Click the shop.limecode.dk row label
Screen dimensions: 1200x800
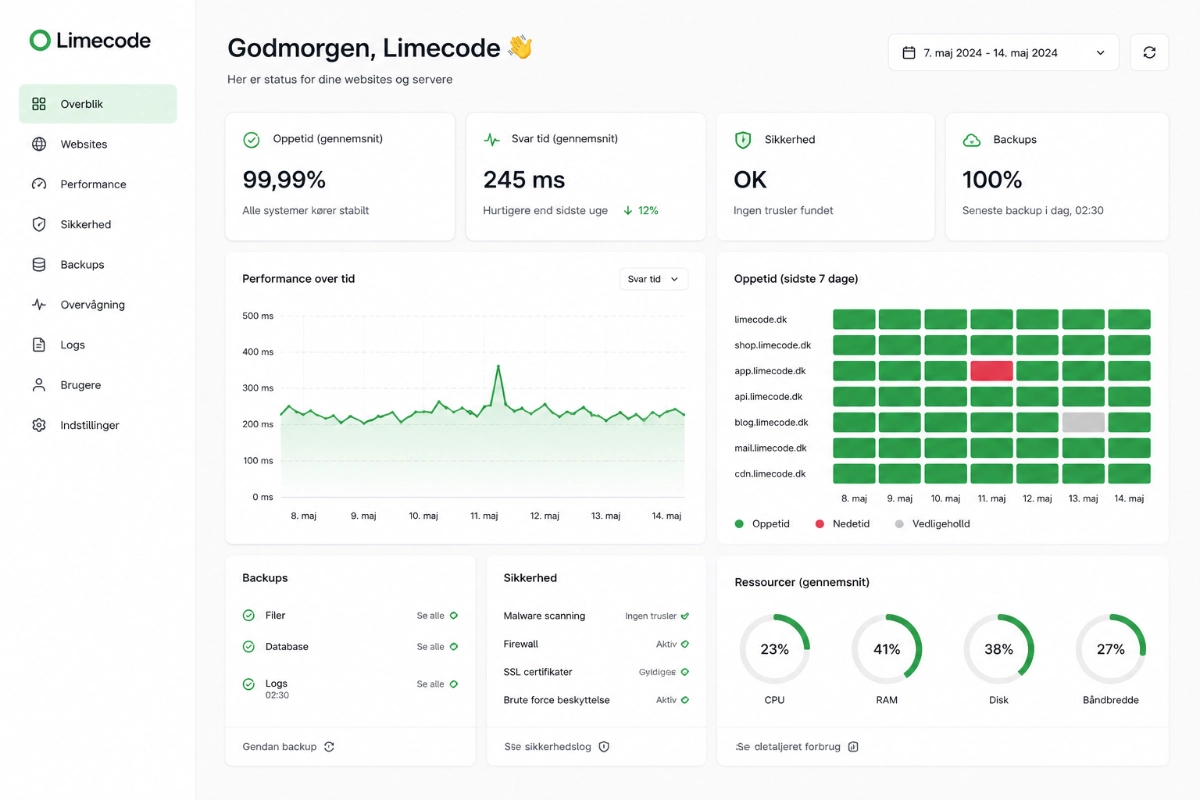773,345
